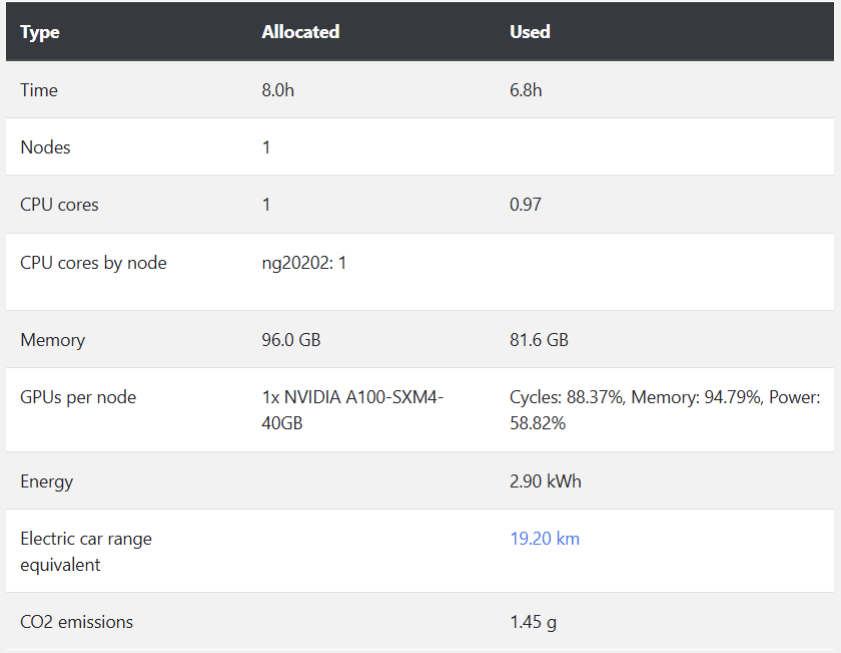Select the 6.8h used time value
Image resolution: width=841 pixels, height=653 pixels.
[526, 90]
